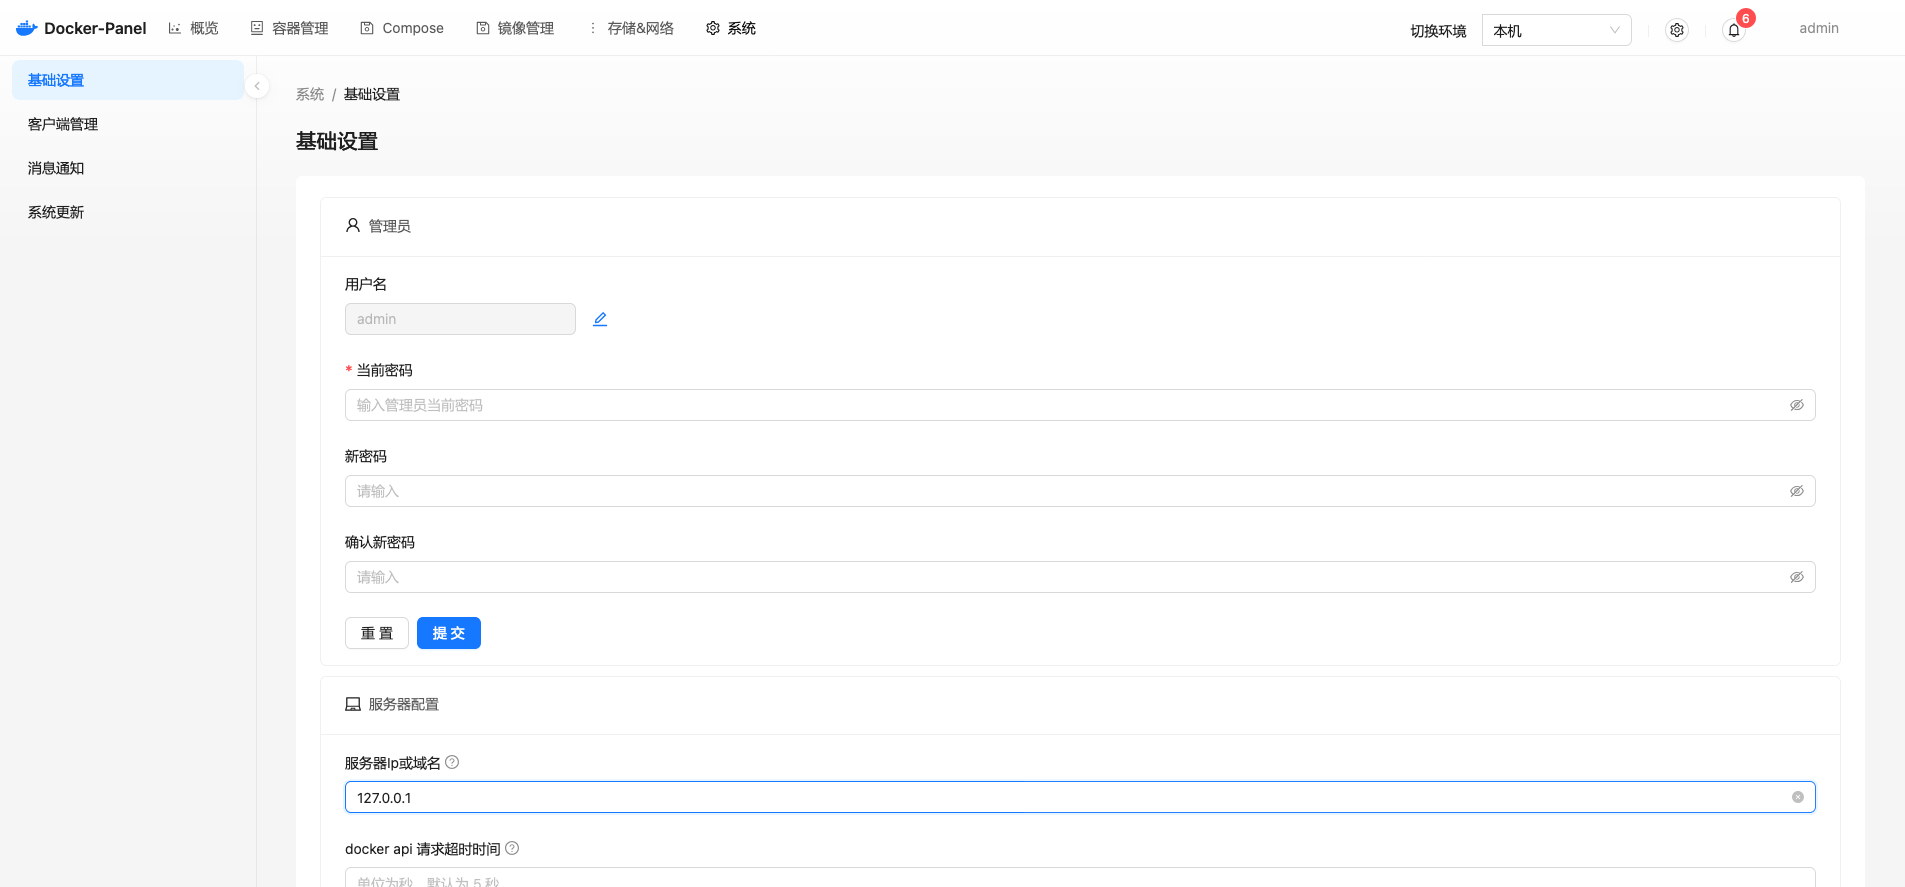This screenshot has height=887, width=1905.
Task: Click the settings gear icon in header
Action: pyautogui.click(x=1677, y=30)
